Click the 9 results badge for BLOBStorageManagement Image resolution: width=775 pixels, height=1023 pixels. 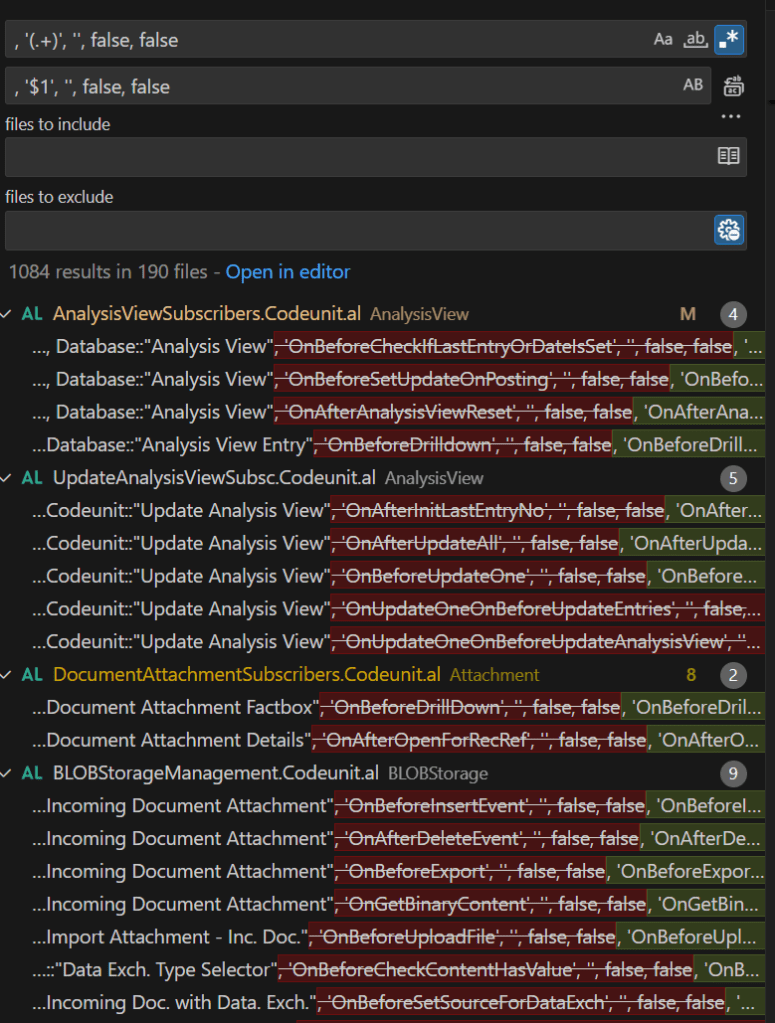733,773
